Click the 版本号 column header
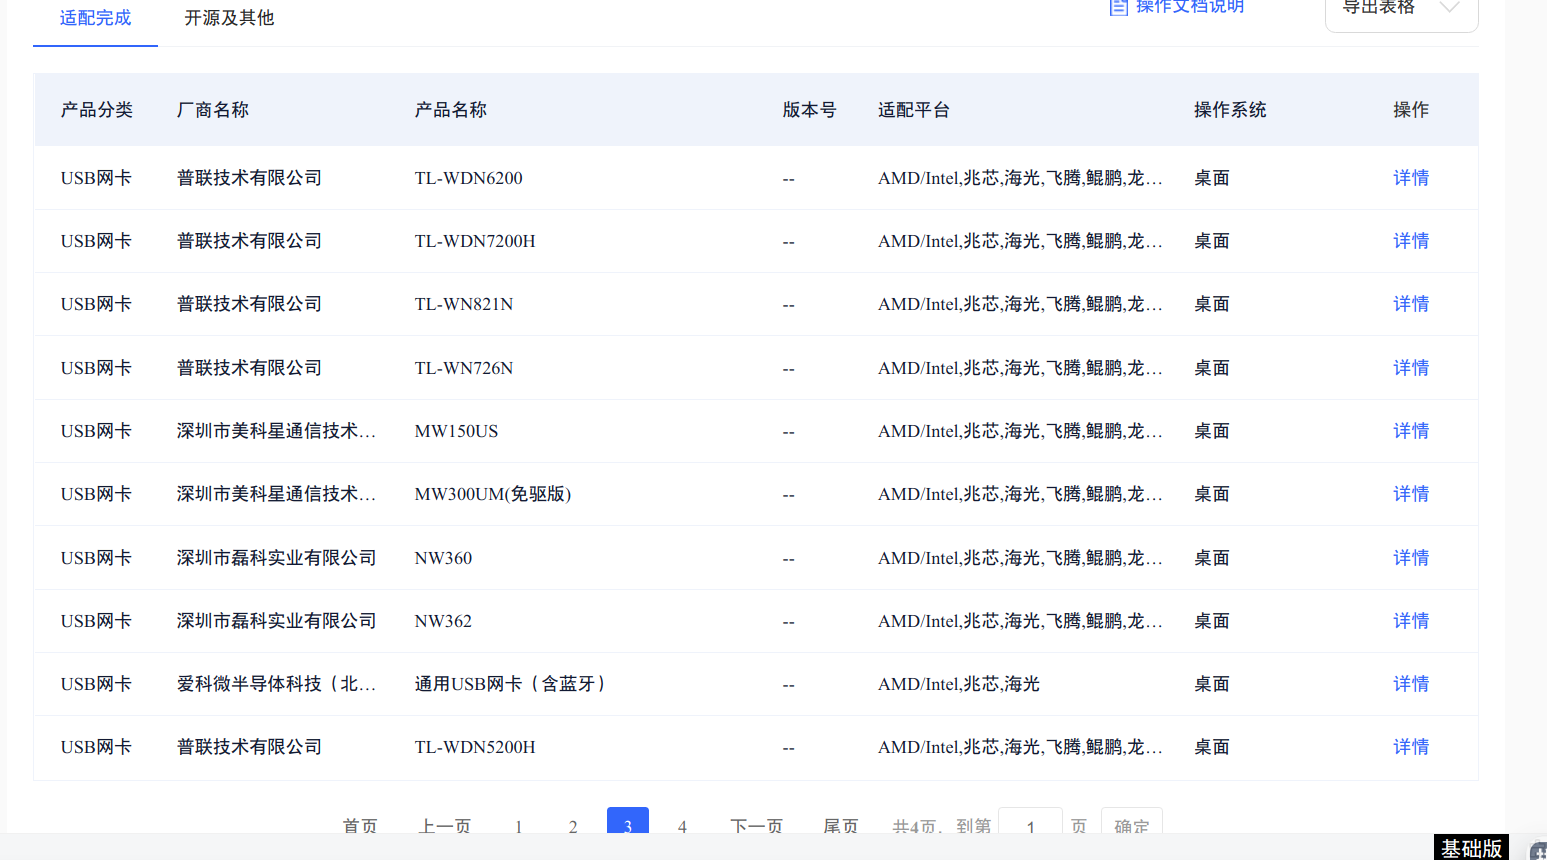The height and width of the screenshot is (860, 1547). point(809,110)
